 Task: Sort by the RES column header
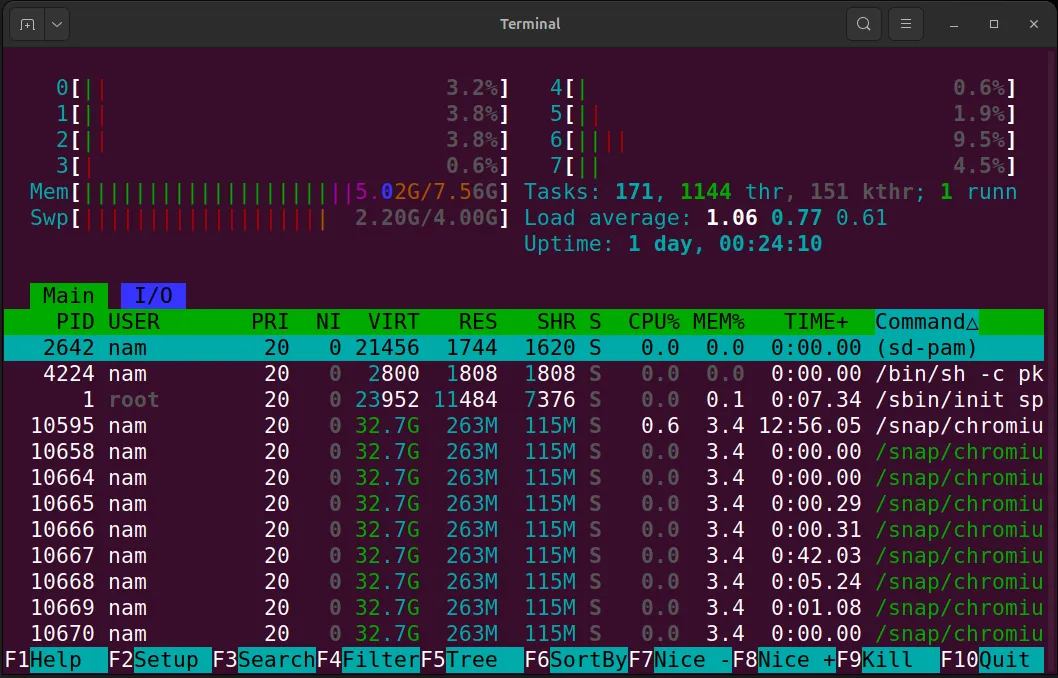(478, 322)
